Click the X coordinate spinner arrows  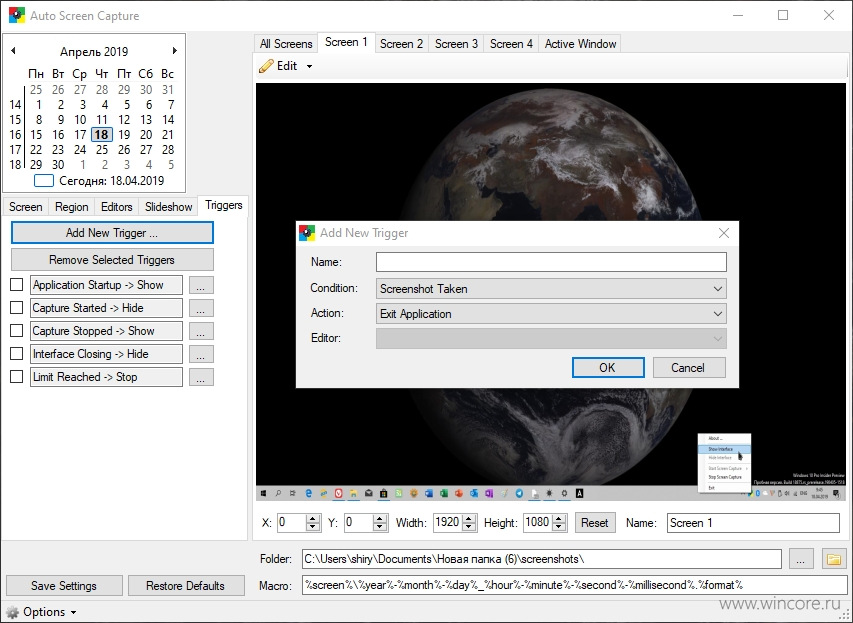[313, 523]
